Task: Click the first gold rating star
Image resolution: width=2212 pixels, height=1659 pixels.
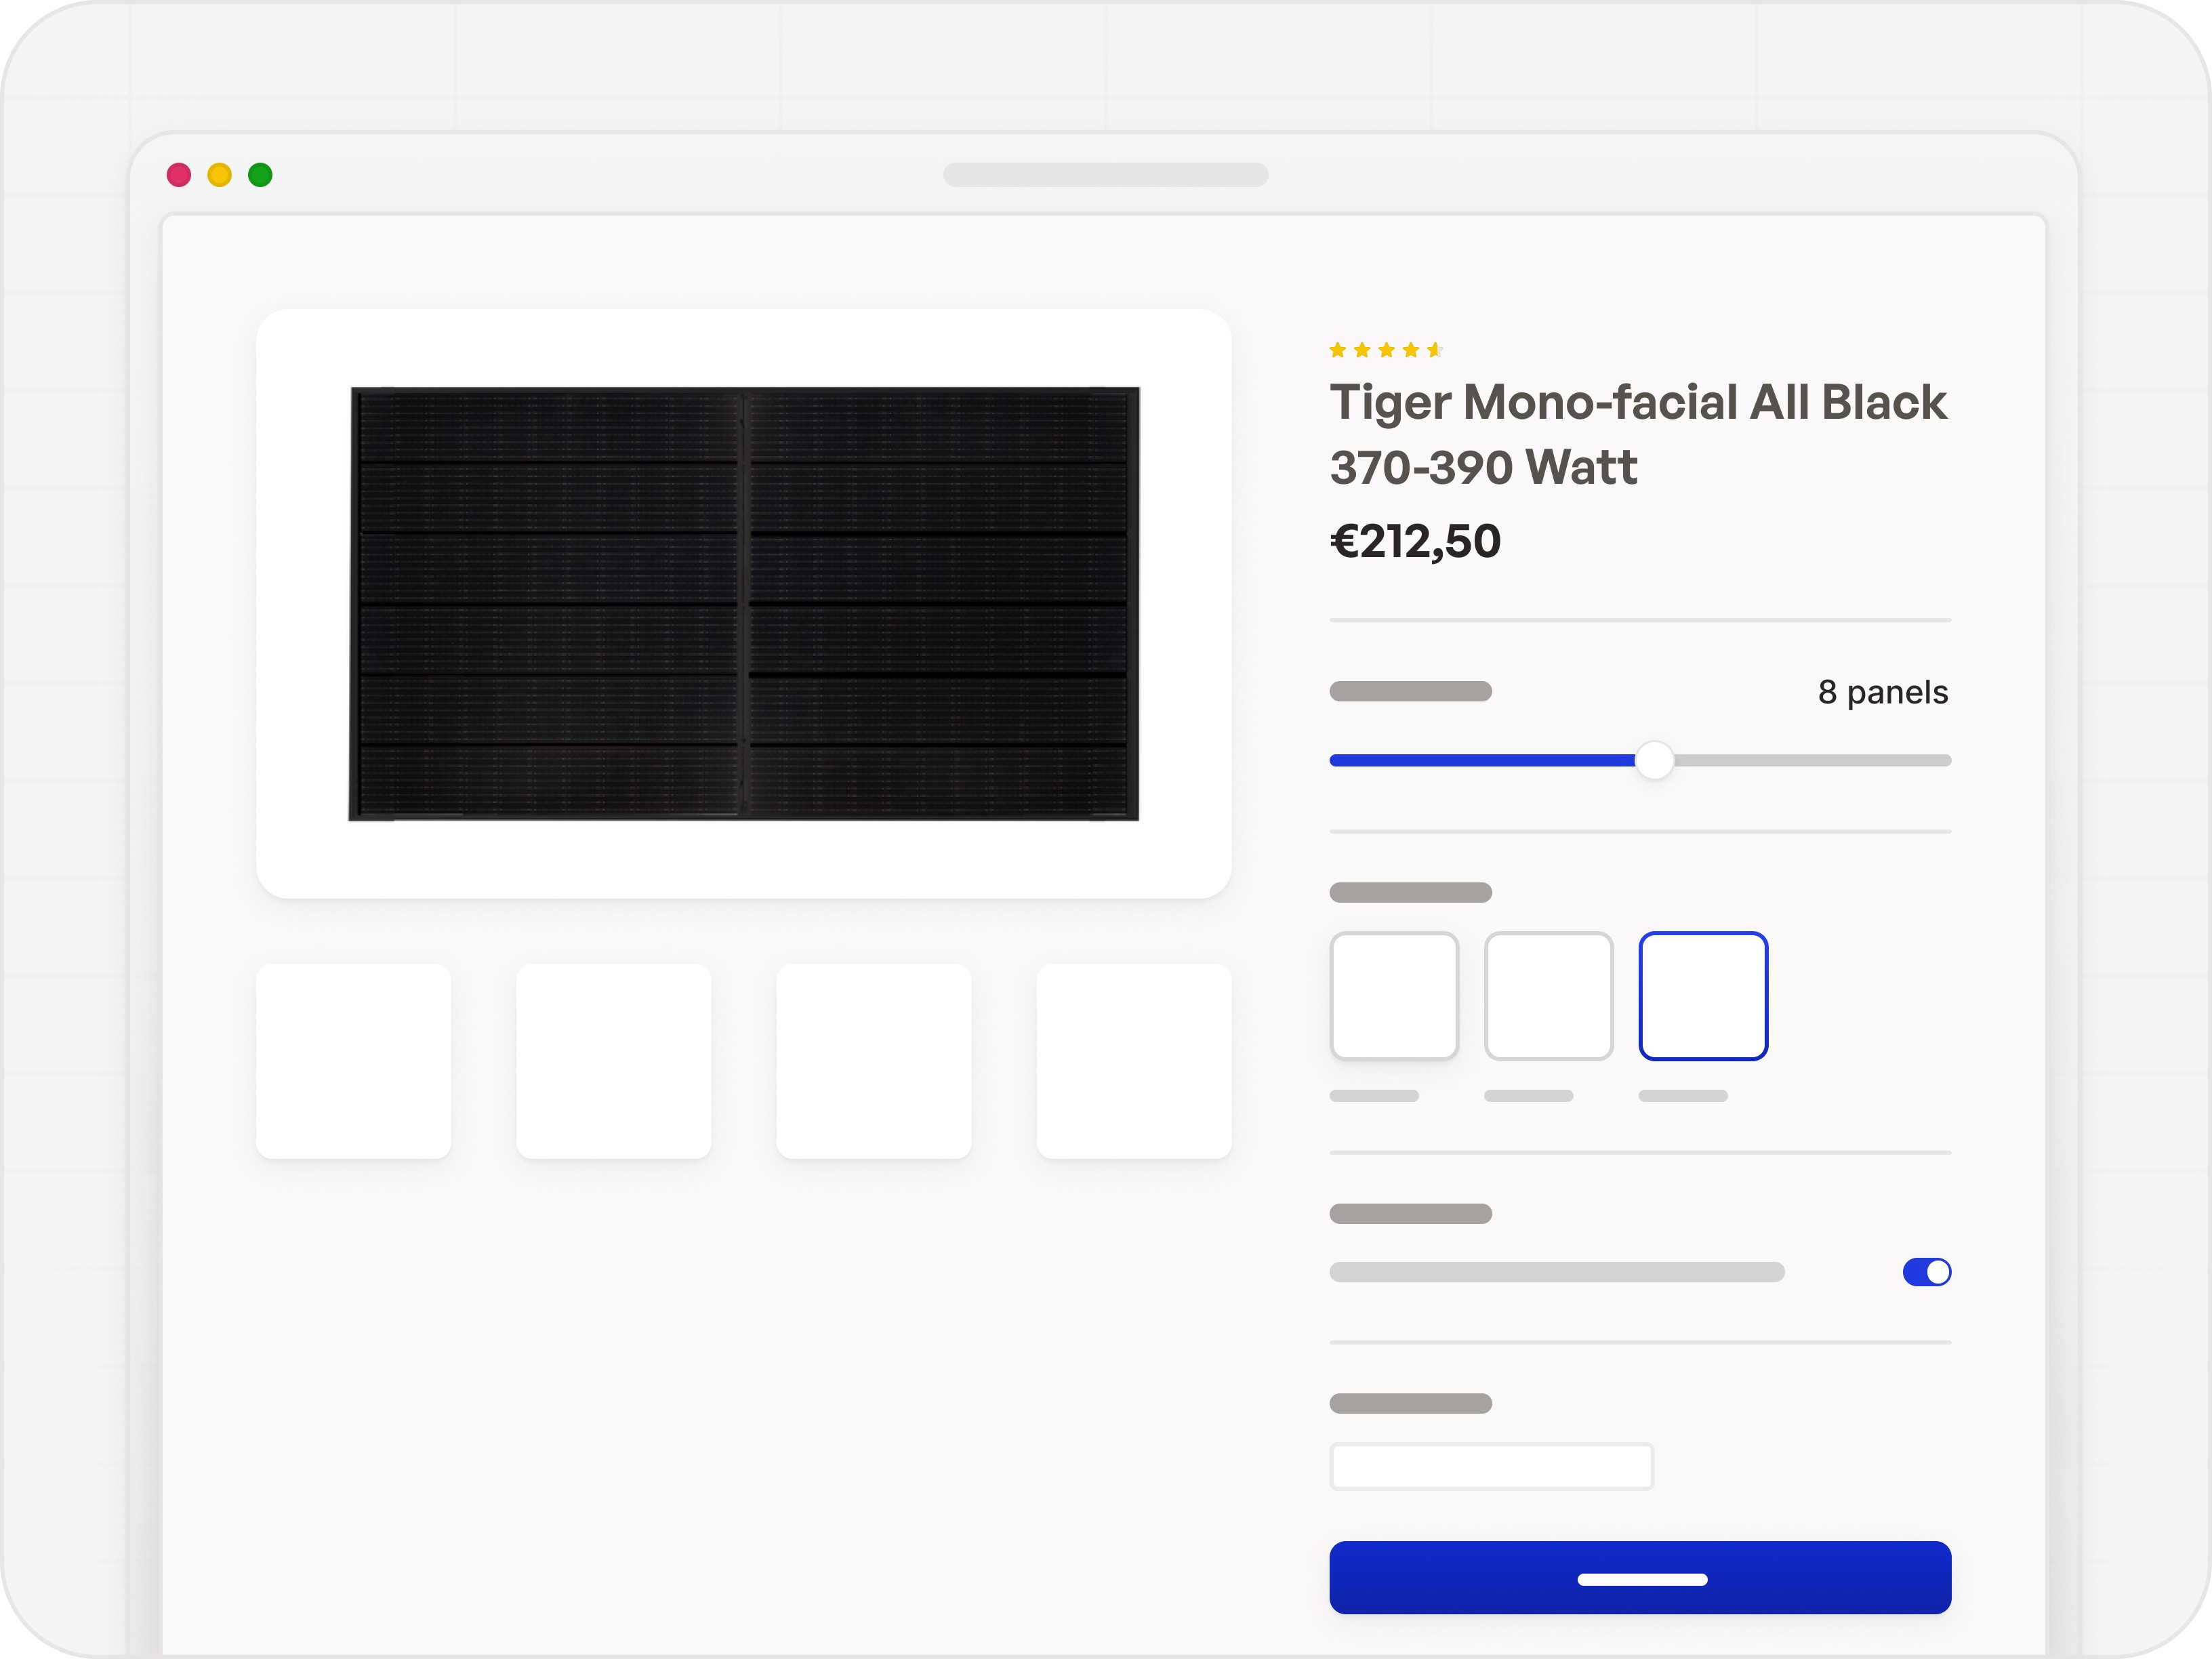Action: [1338, 350]
